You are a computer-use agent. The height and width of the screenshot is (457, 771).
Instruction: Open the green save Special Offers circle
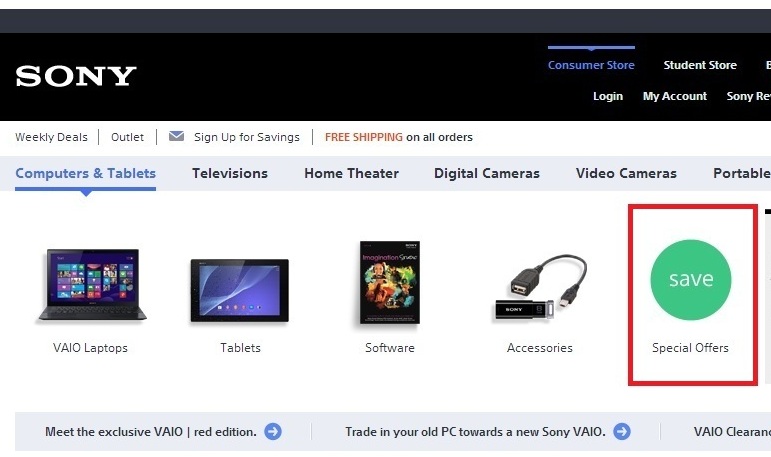coord(690,279)
